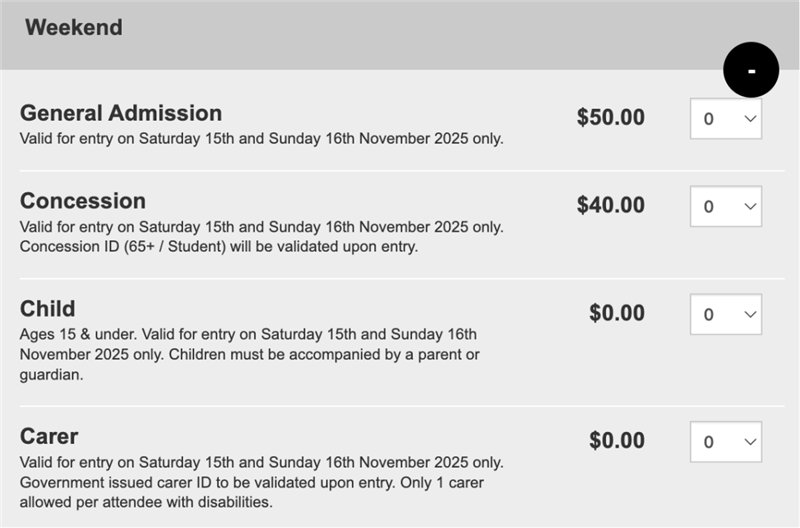Open the General Admission quantity dropdown

(x=726, y=119)
